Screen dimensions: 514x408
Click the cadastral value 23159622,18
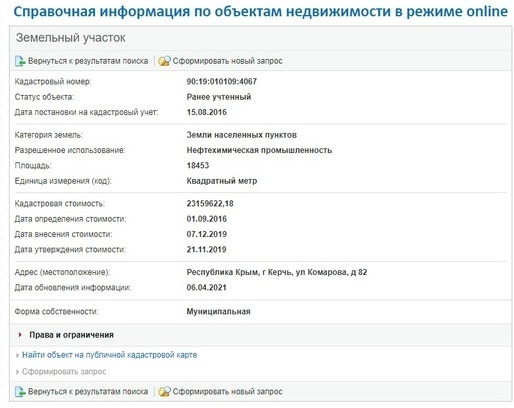click(210, 204)
